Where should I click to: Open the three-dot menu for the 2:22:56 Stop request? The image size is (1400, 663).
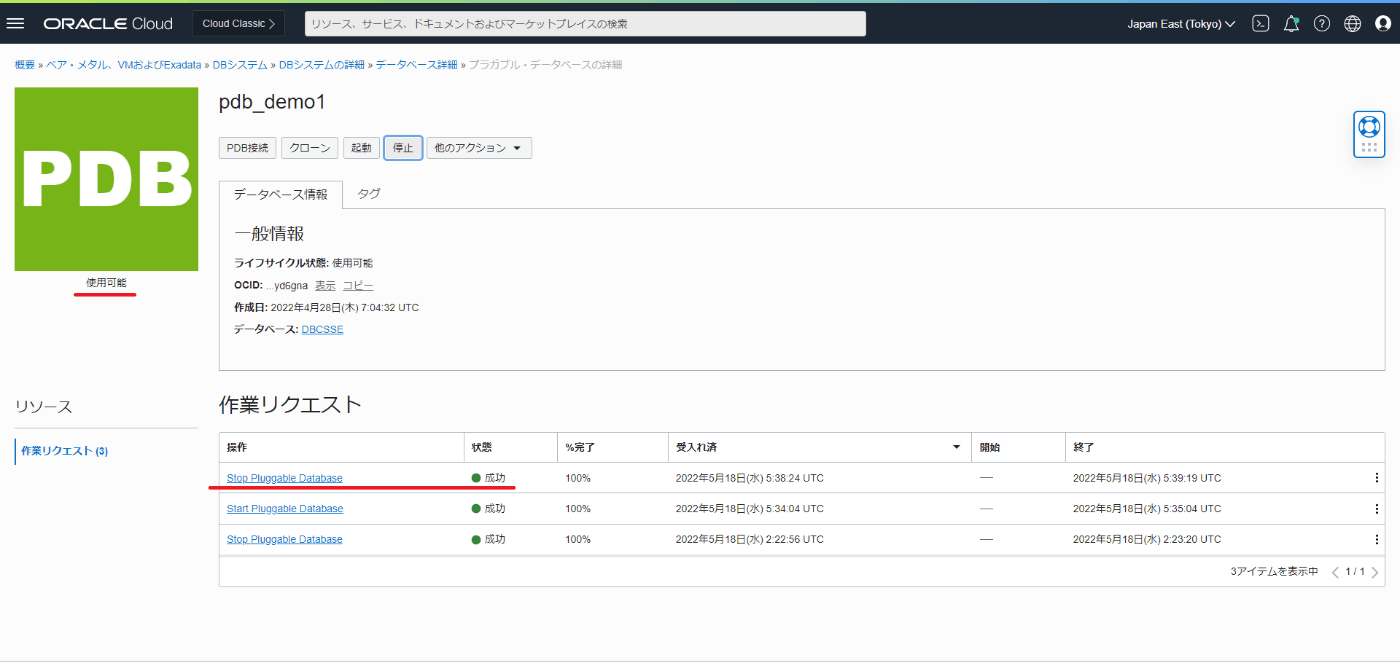(x=1376, y=539)
